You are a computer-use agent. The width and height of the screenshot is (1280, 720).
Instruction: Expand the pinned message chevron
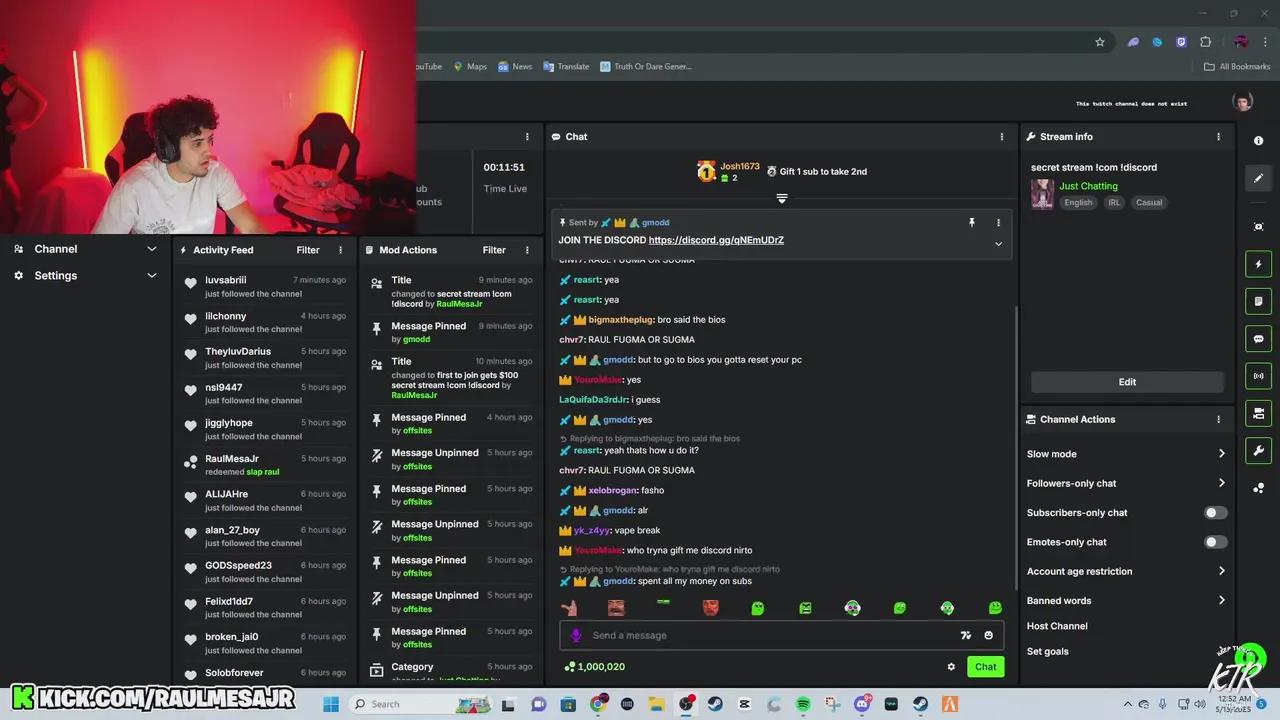998,244
